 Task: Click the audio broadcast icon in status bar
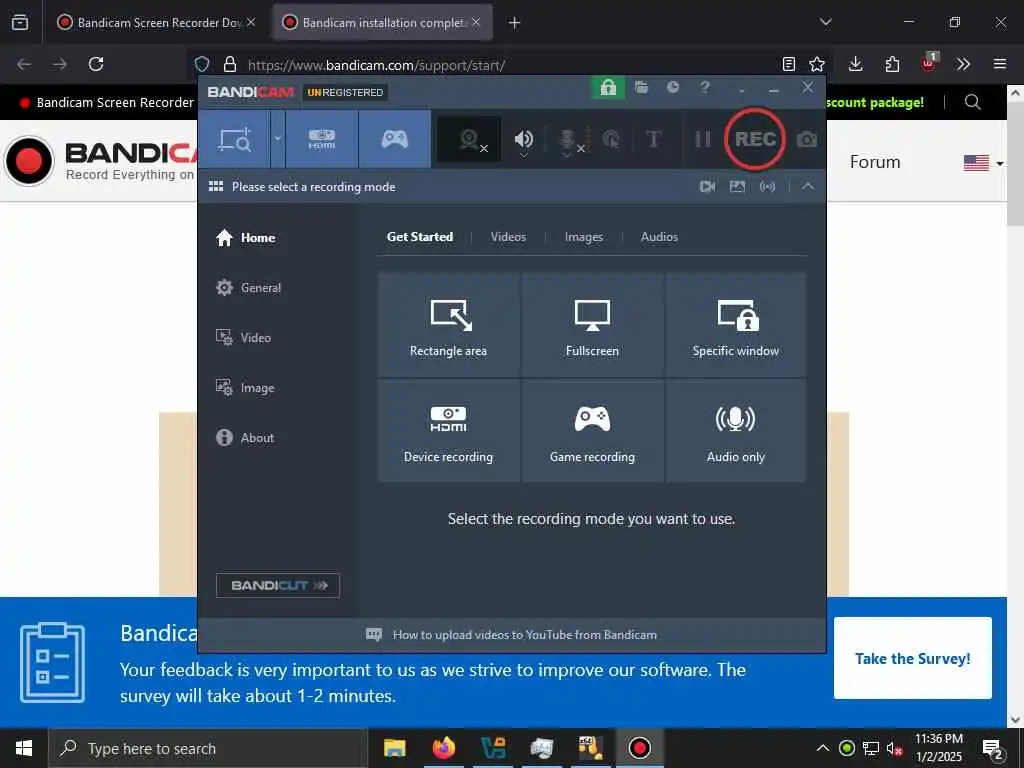coord(767,187)
